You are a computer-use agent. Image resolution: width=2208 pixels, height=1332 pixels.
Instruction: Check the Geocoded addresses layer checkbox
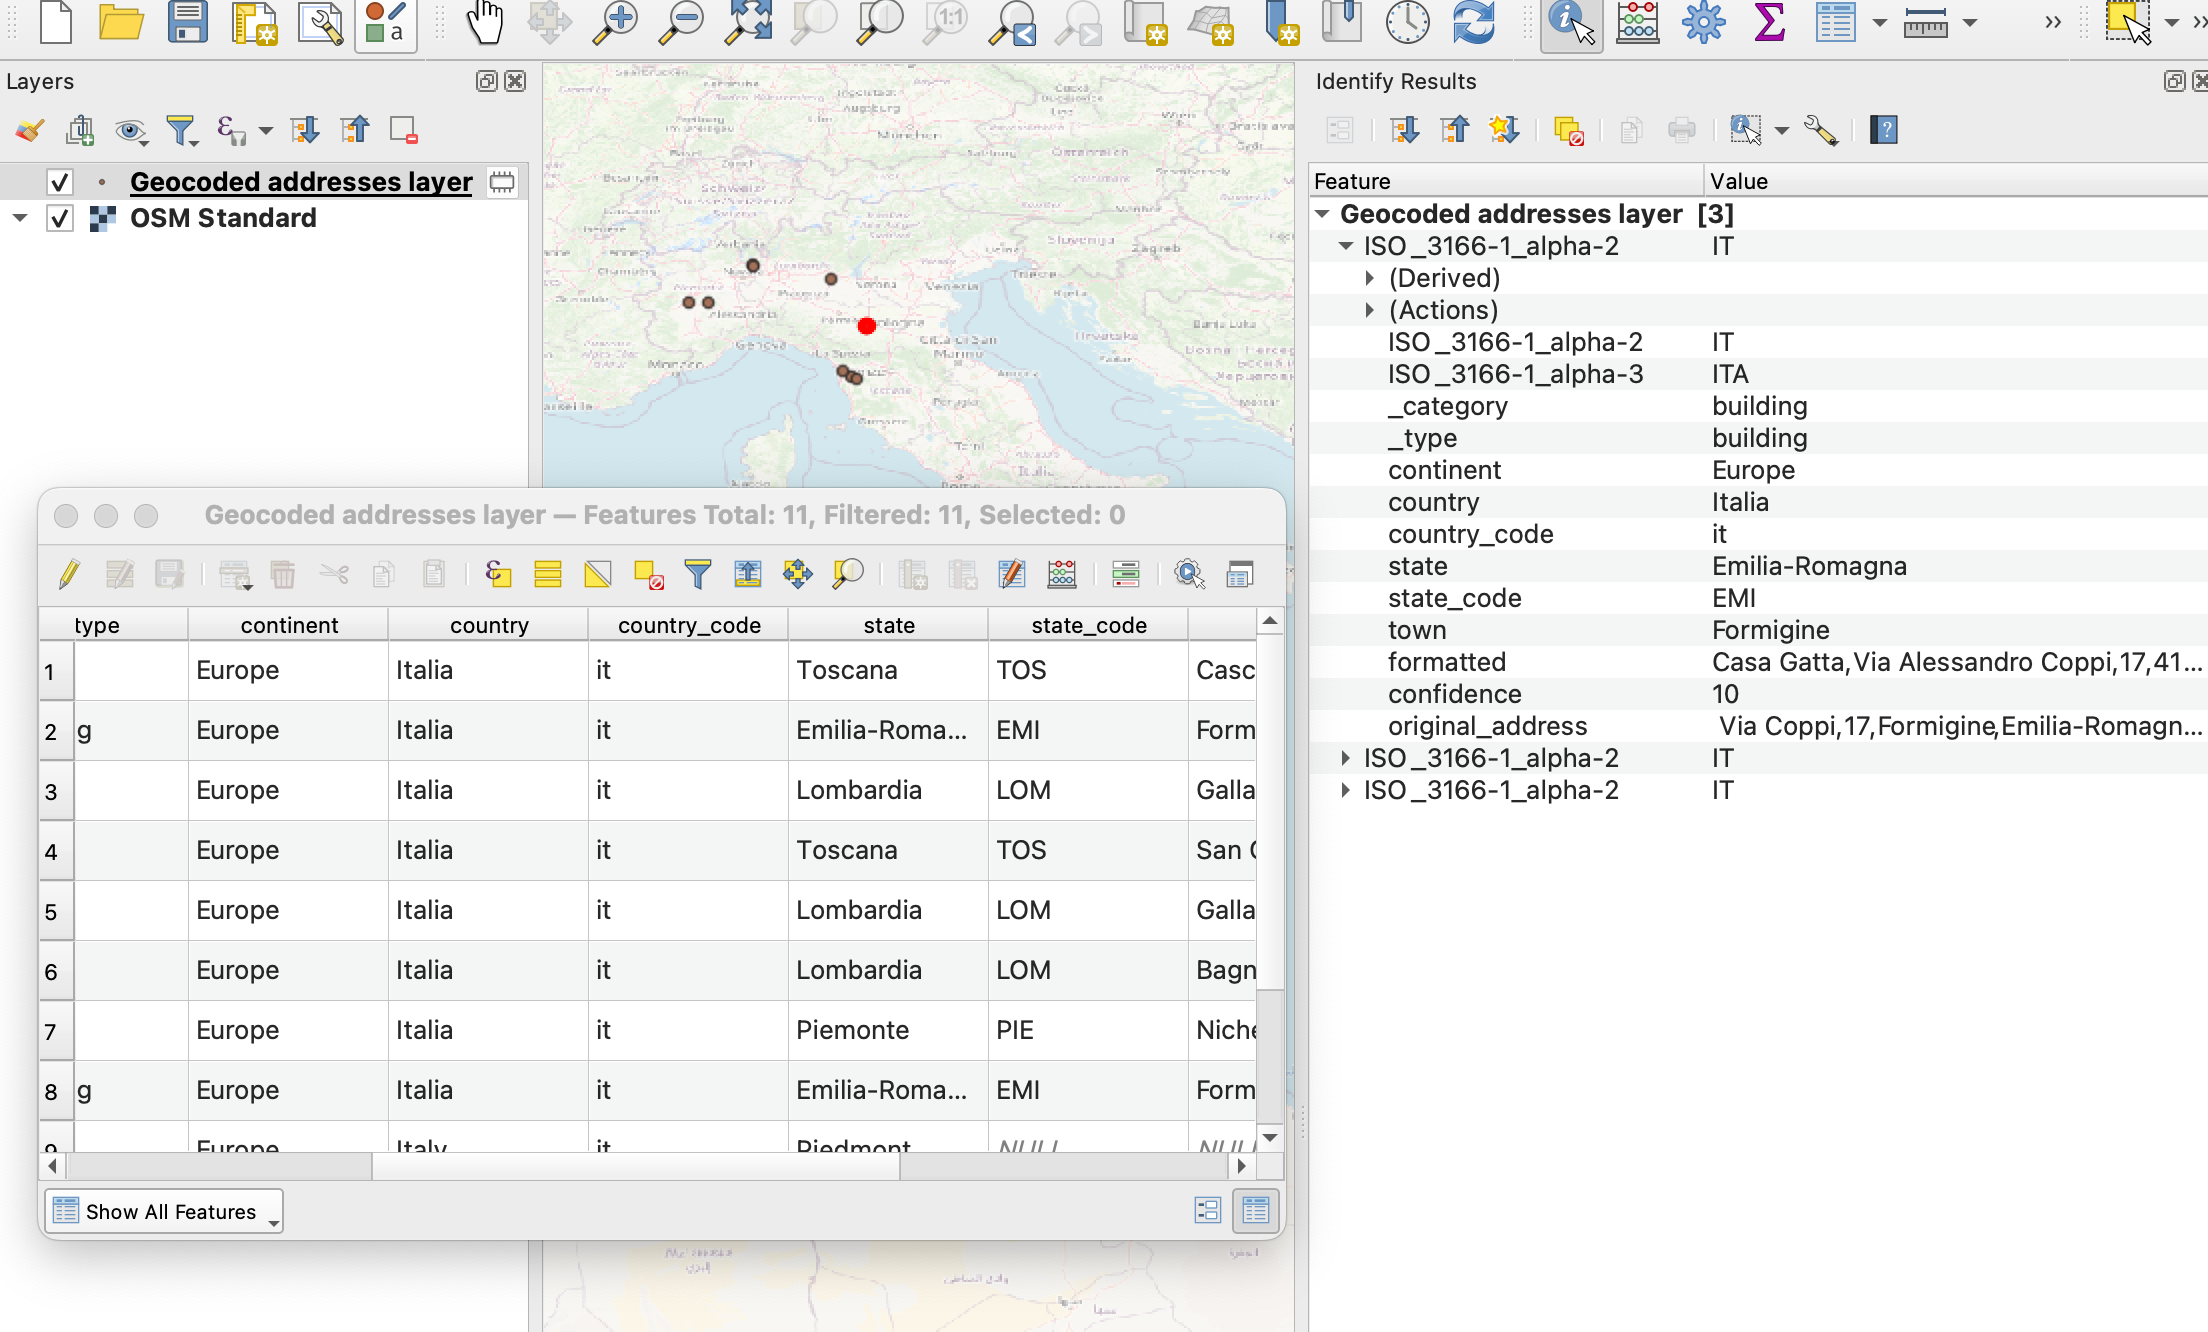click(x=58, y=178)
